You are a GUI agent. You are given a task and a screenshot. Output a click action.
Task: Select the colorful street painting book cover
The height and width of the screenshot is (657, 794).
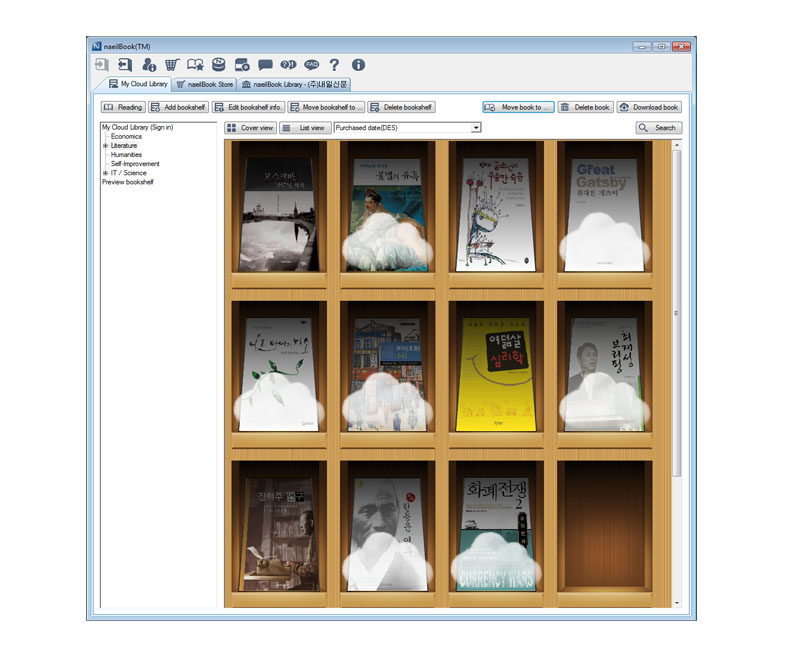point(387,375)
